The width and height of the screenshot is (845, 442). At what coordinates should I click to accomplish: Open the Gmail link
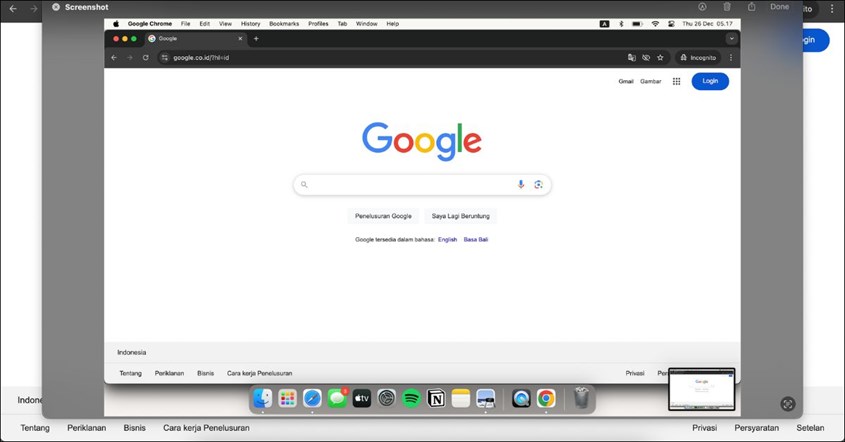tap(626, 81)
